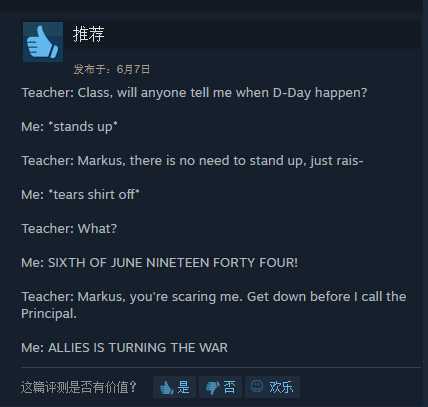Mark the review as funny with 欢乐

point(273,387)
